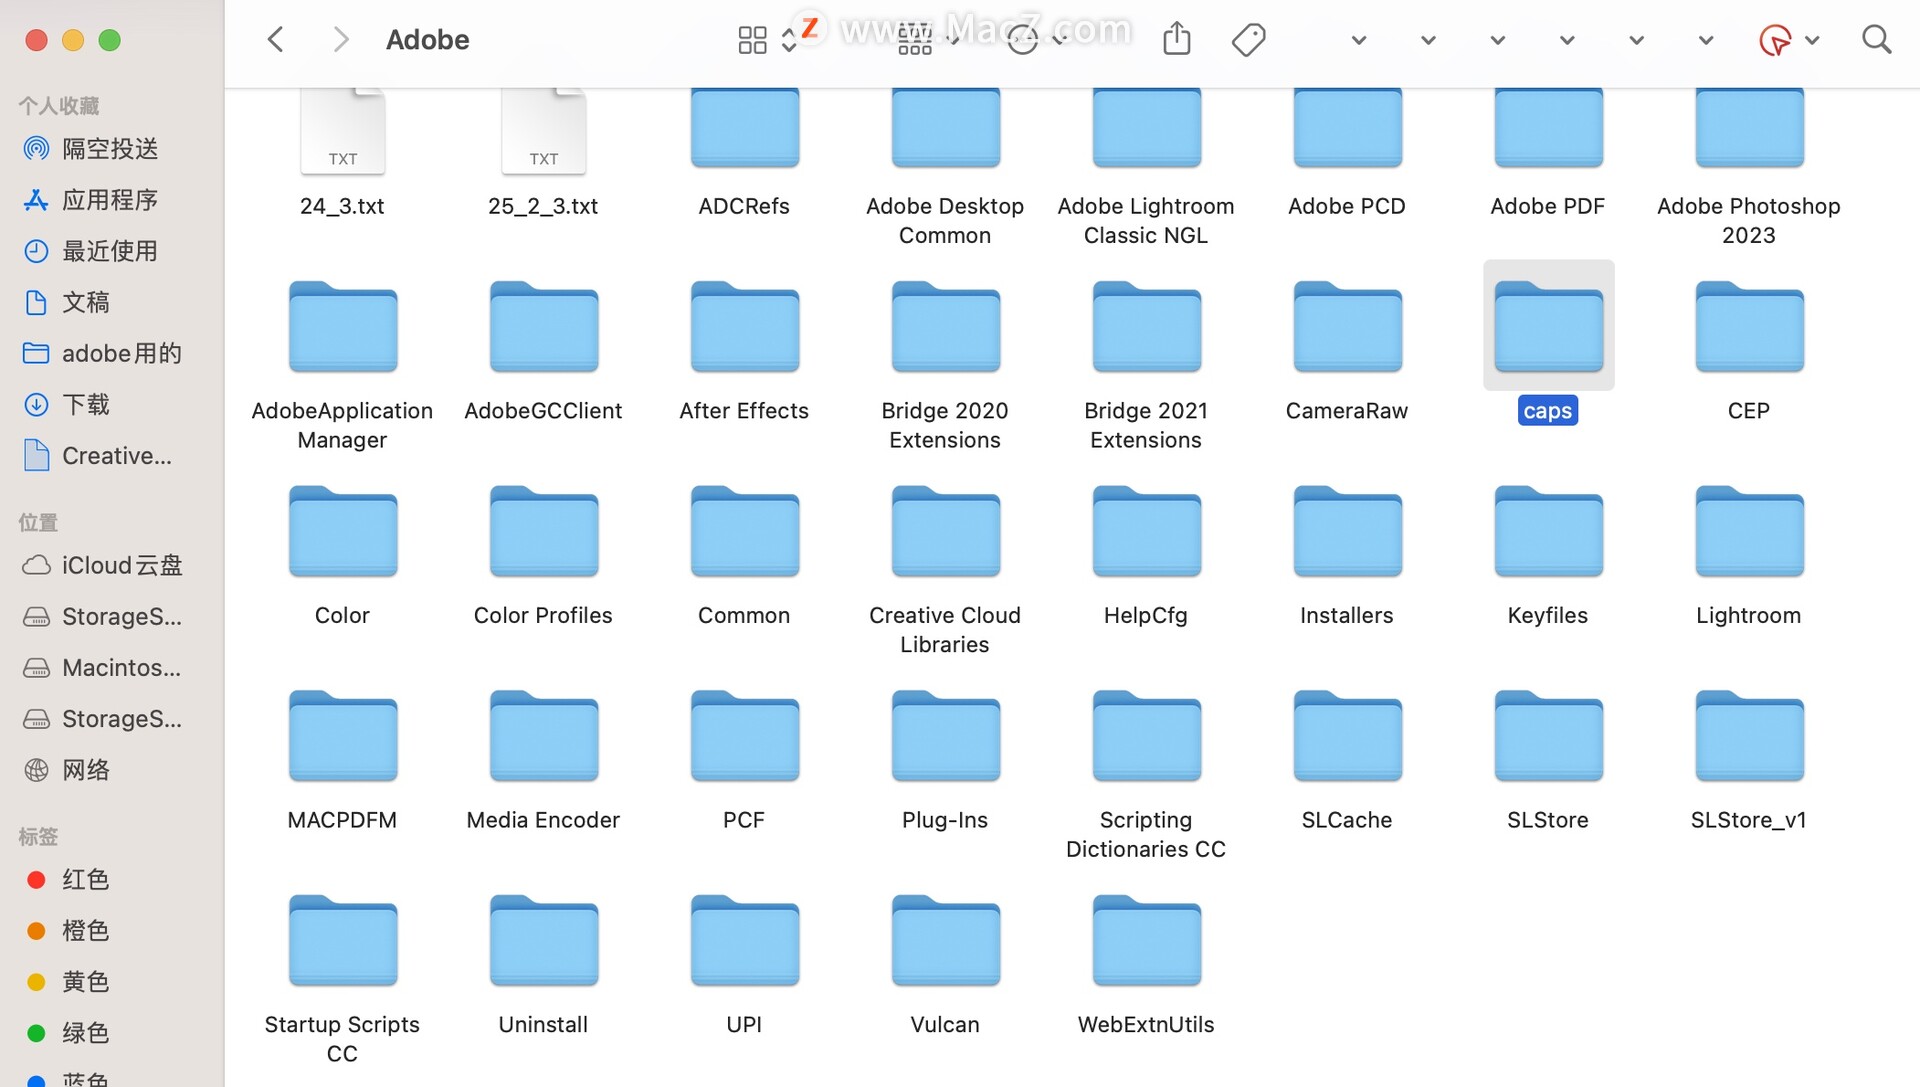Open Creative... item in sidebar
Viewport: 1920px width, 1087px height.
click(116, 455)
